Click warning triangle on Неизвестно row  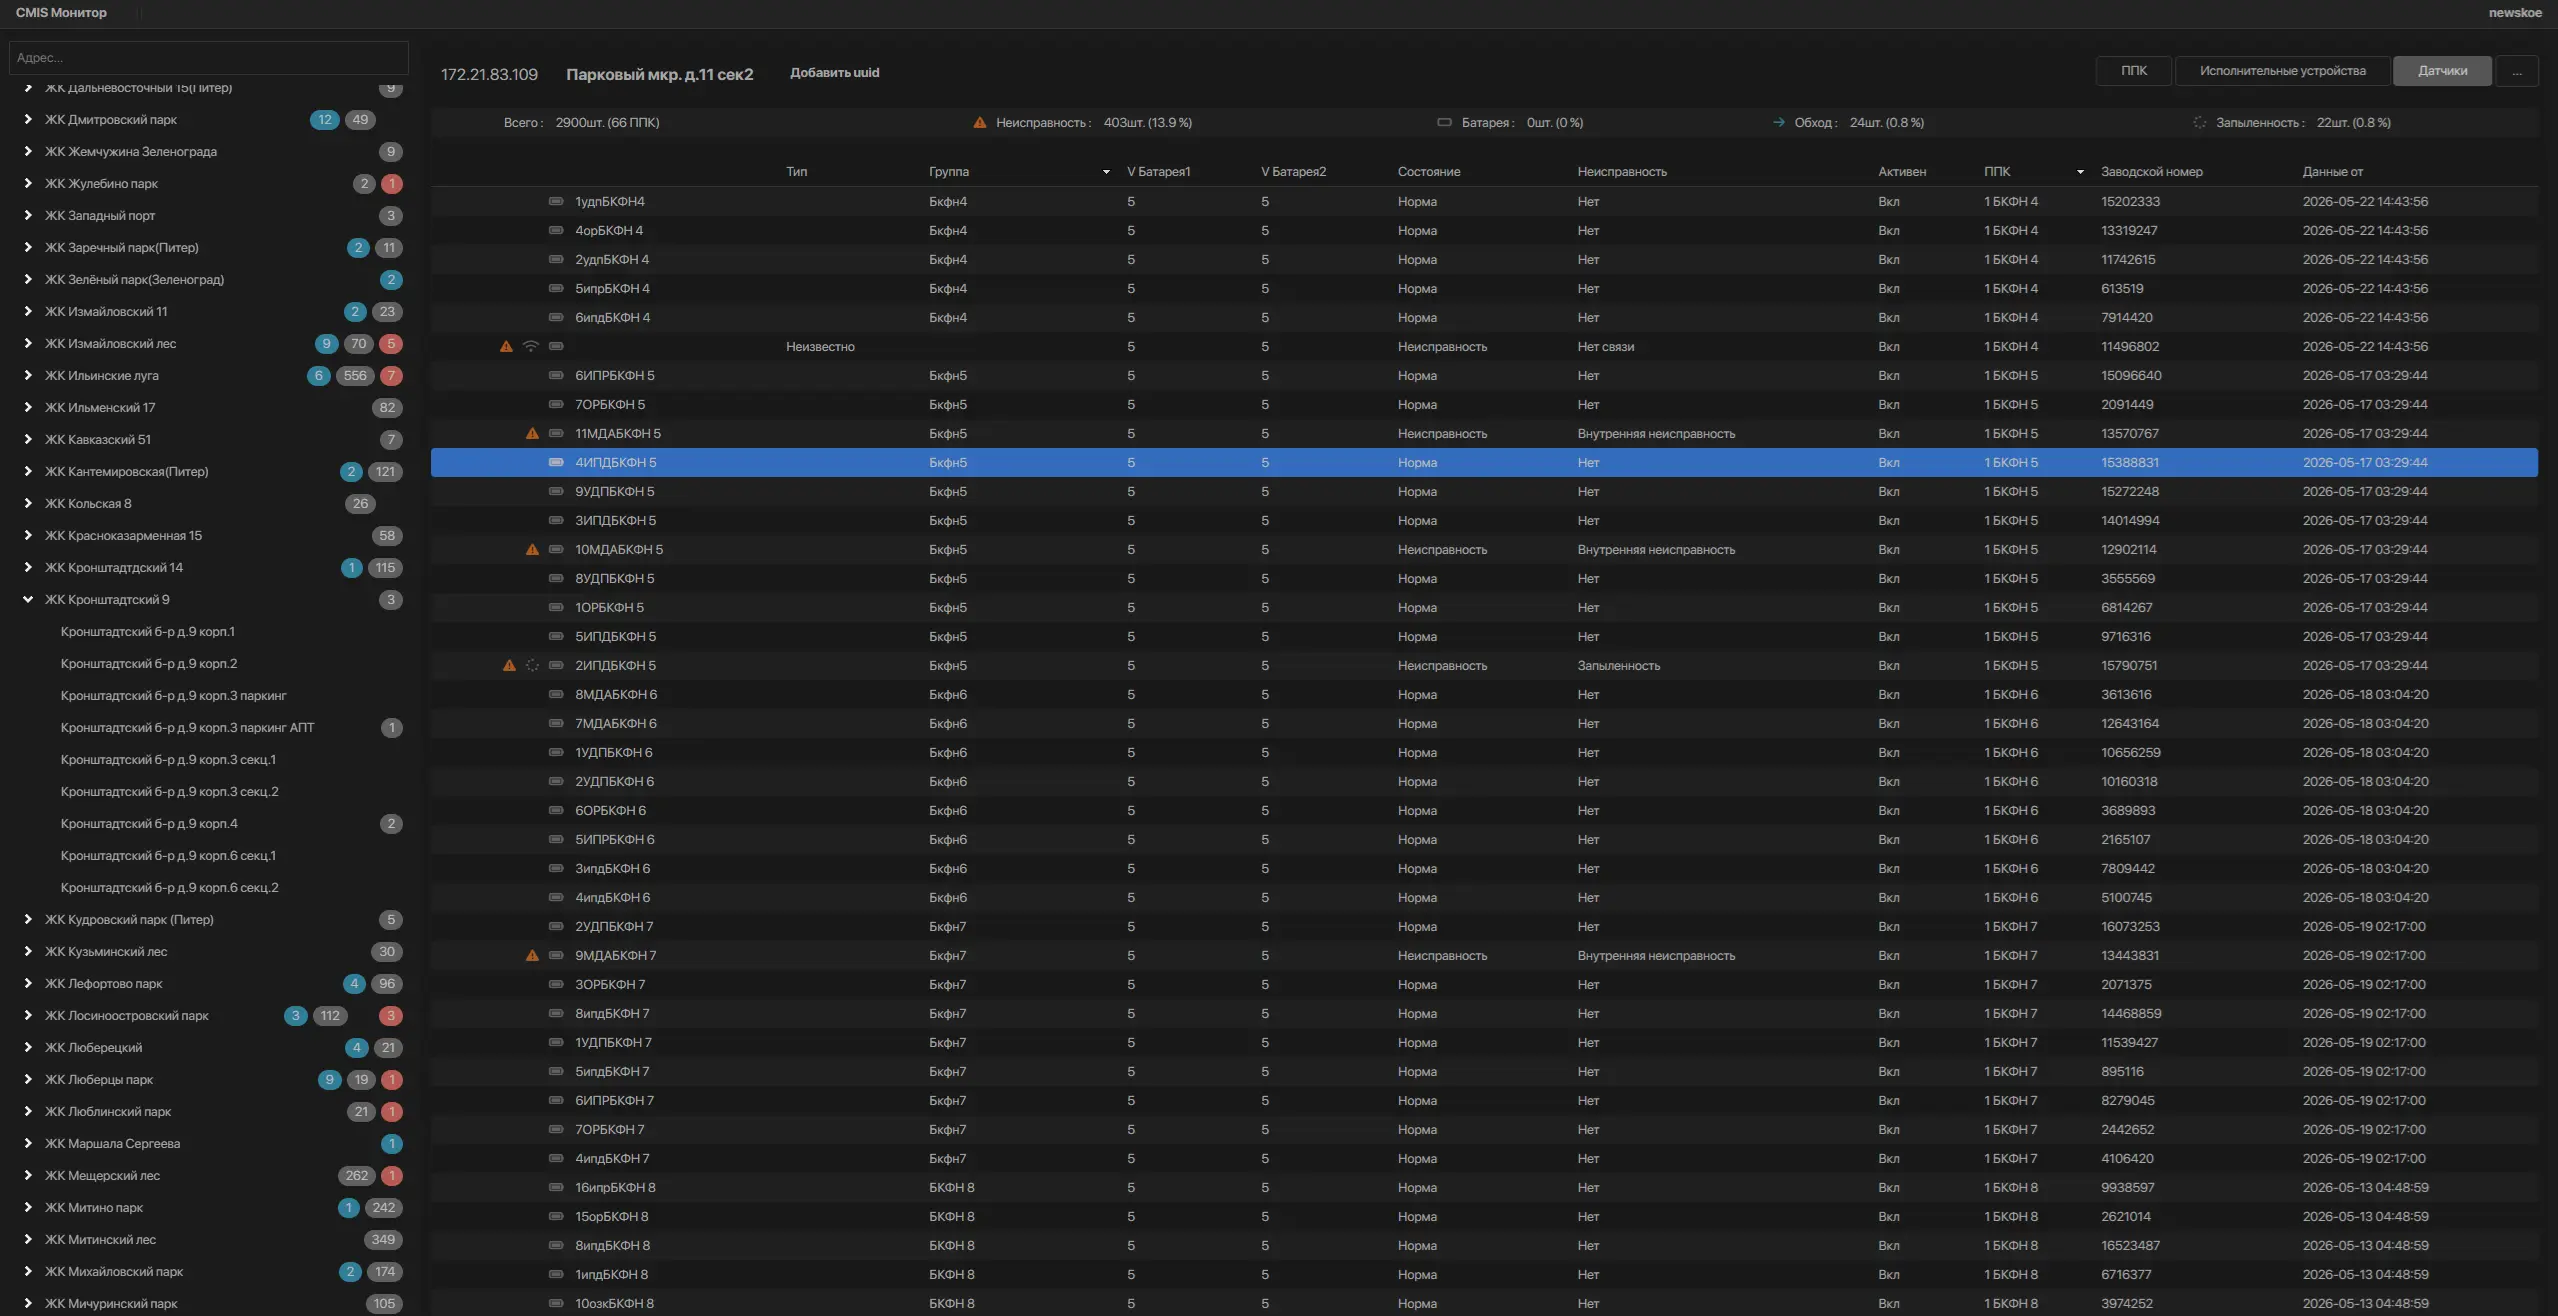506,347
